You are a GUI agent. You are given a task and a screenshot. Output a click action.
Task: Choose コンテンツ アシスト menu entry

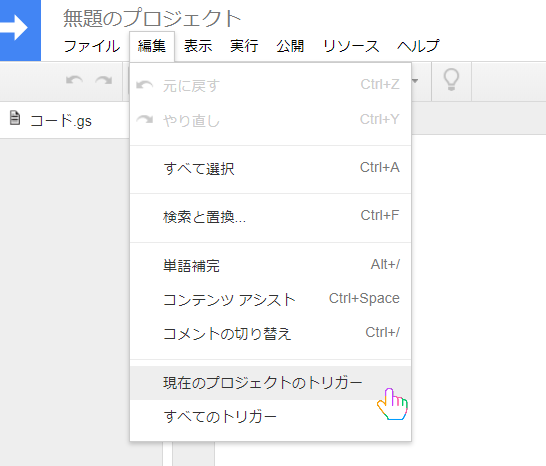pos(271,300)
